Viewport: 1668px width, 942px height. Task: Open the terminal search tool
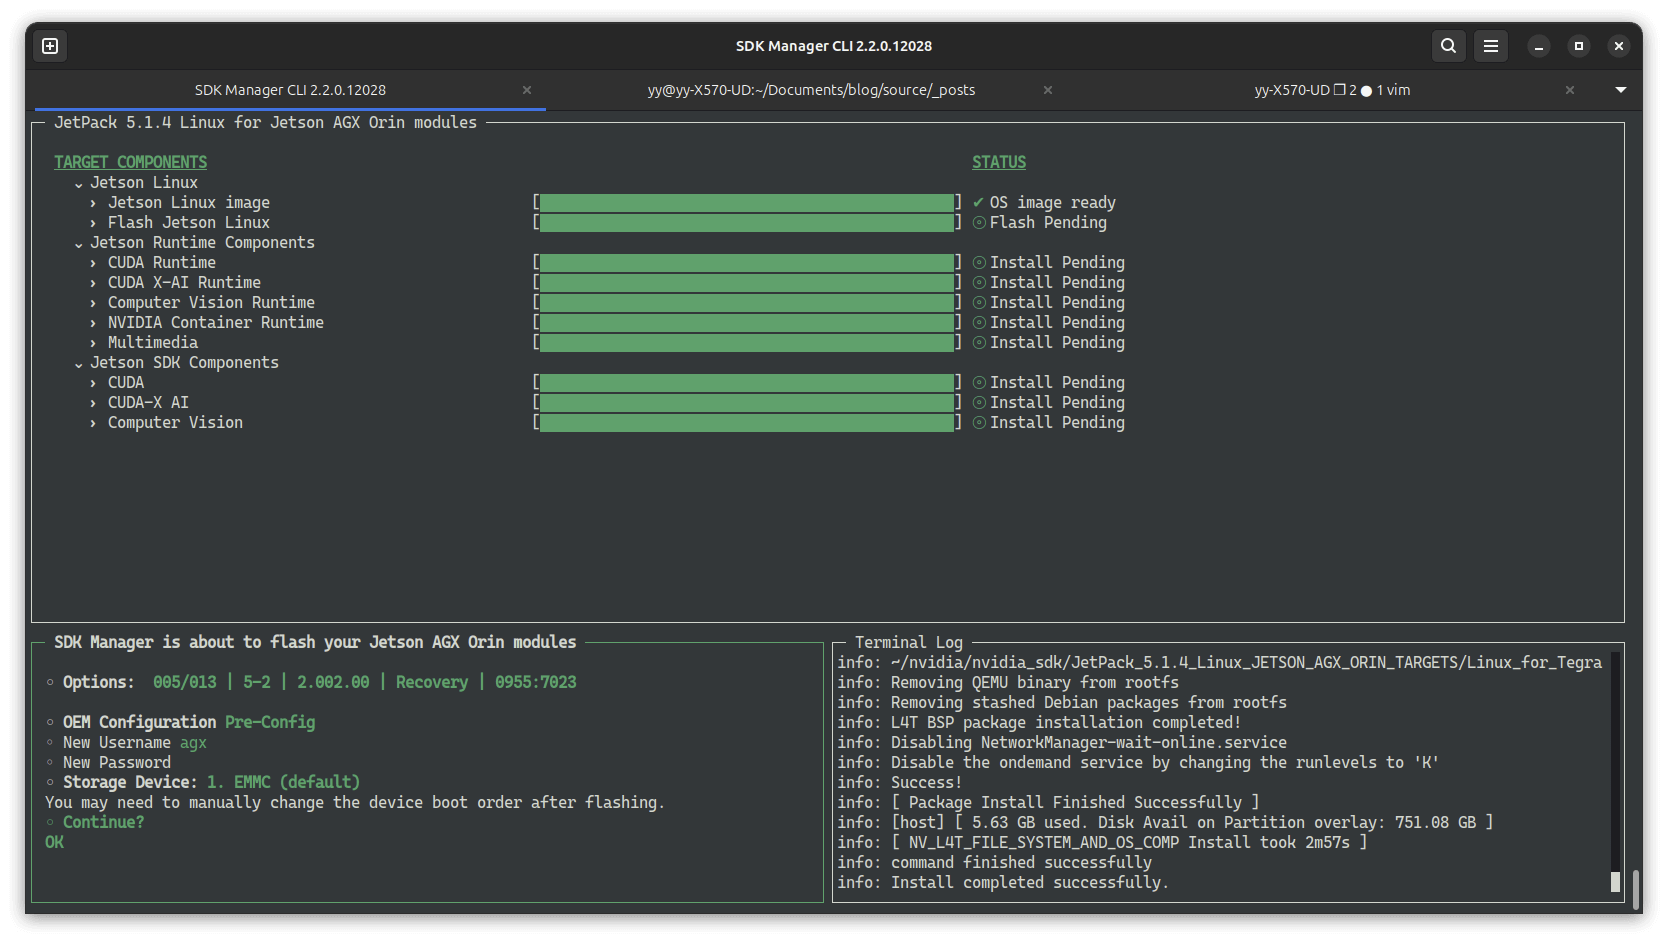pyautogui.click(x=1448, y=46)
